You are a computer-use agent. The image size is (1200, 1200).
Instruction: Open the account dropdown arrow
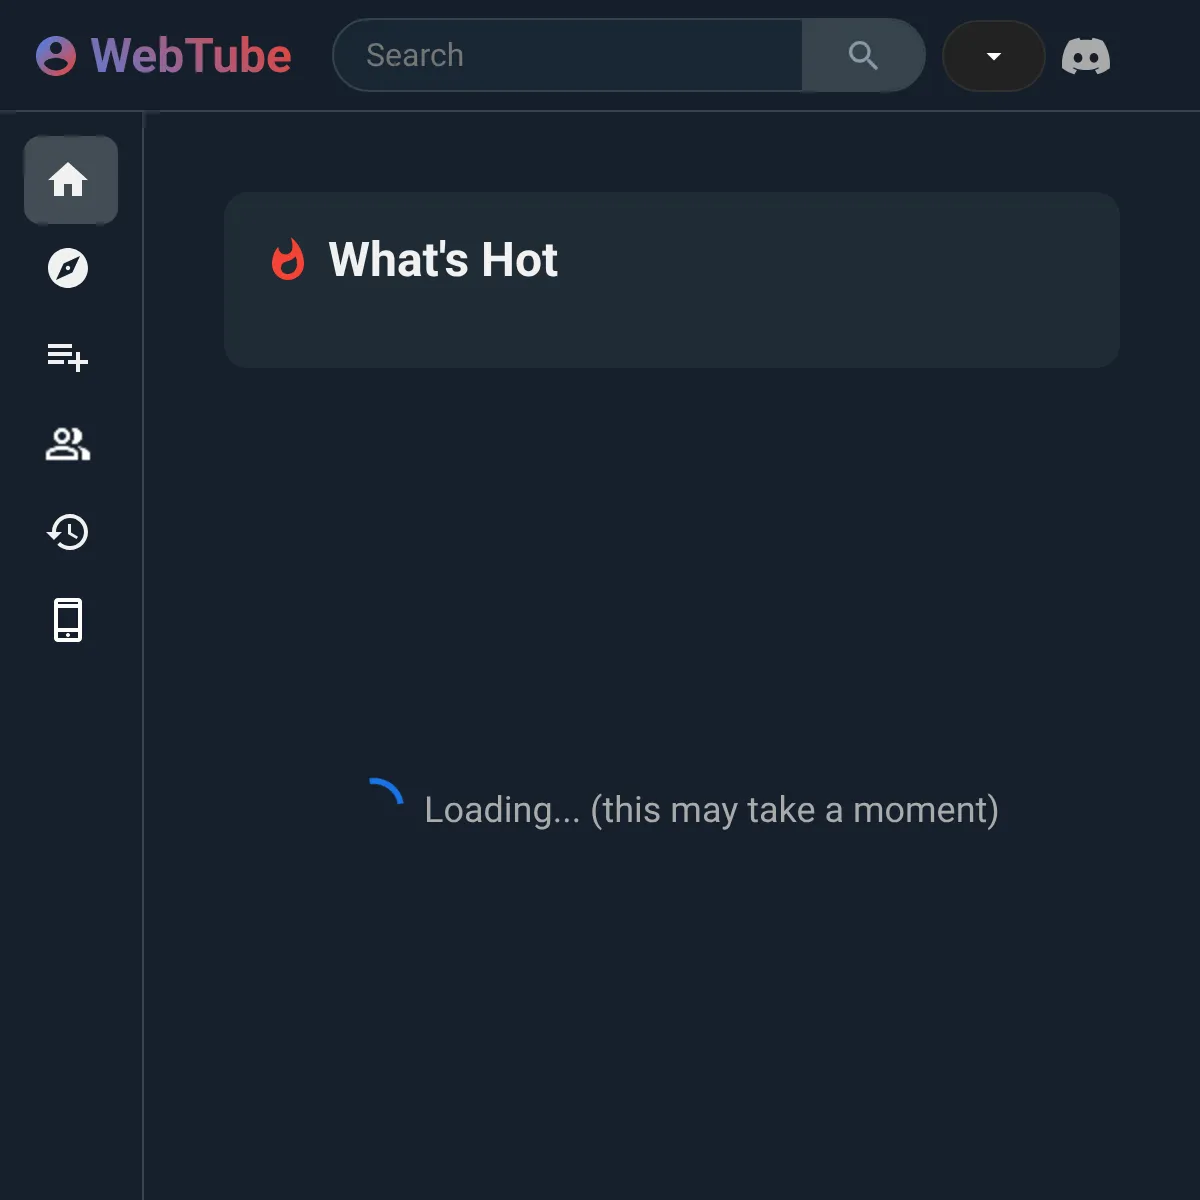(993, 56)
